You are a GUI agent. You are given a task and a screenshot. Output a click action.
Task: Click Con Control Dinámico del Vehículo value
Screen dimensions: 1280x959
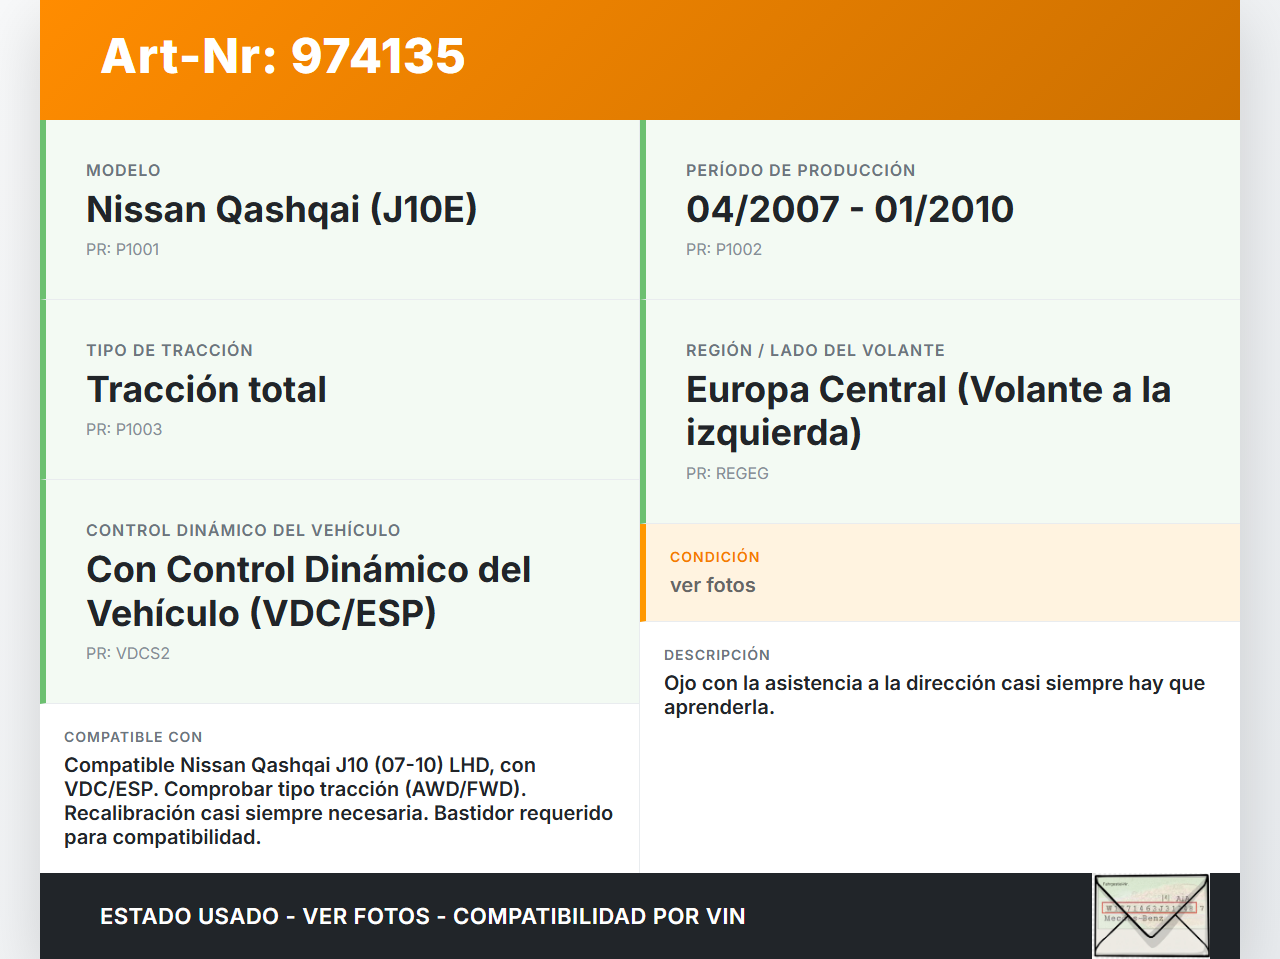point(308,591)
